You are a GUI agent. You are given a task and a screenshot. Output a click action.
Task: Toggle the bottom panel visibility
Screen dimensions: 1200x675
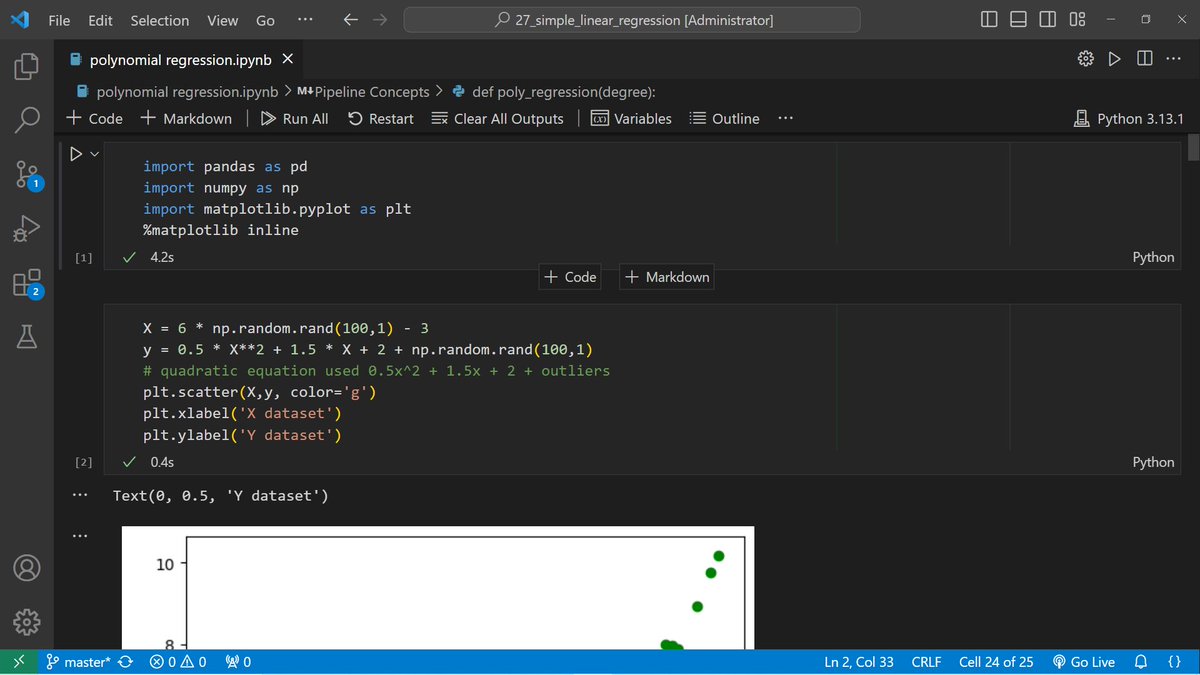1018,20
